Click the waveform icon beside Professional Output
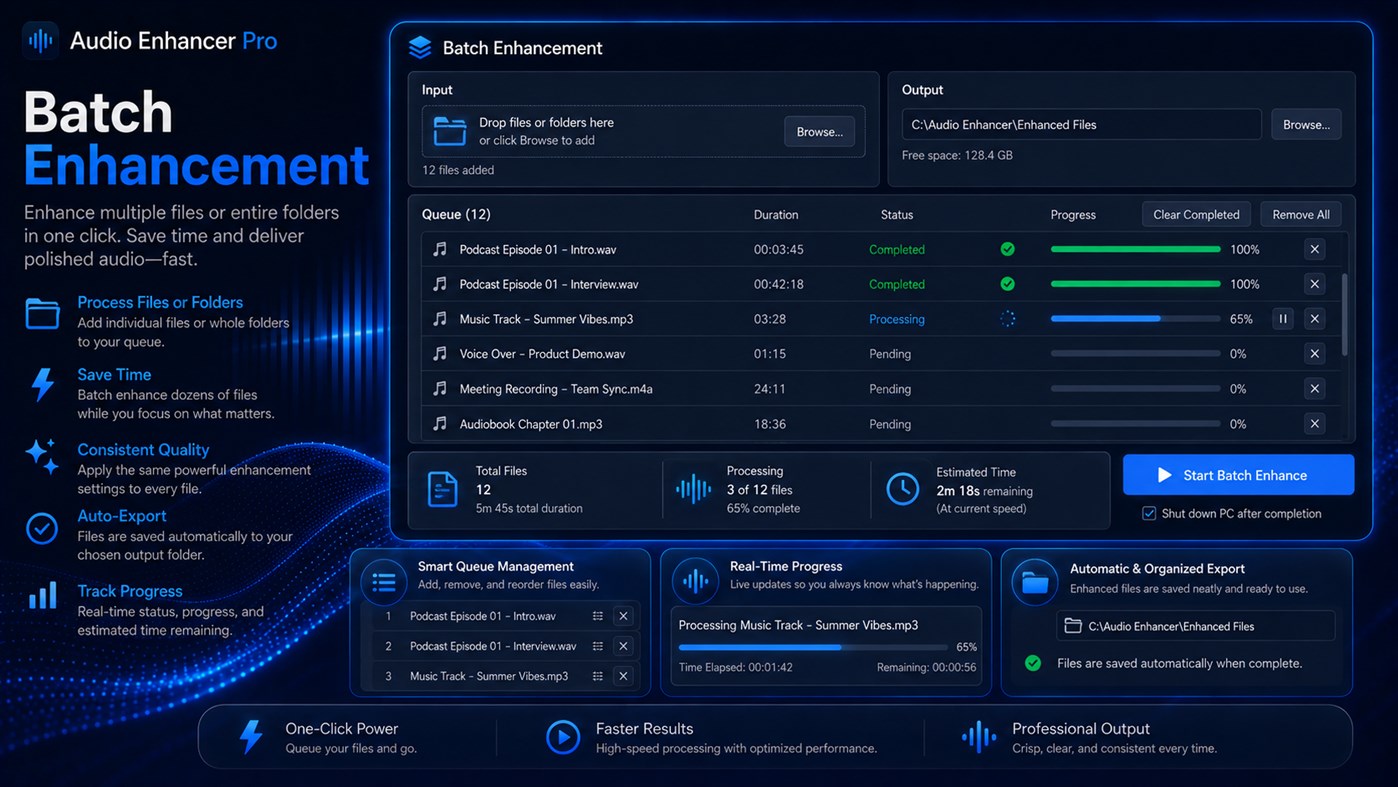The height and width of the screenshot is (787, 1398). coord(978,737)
